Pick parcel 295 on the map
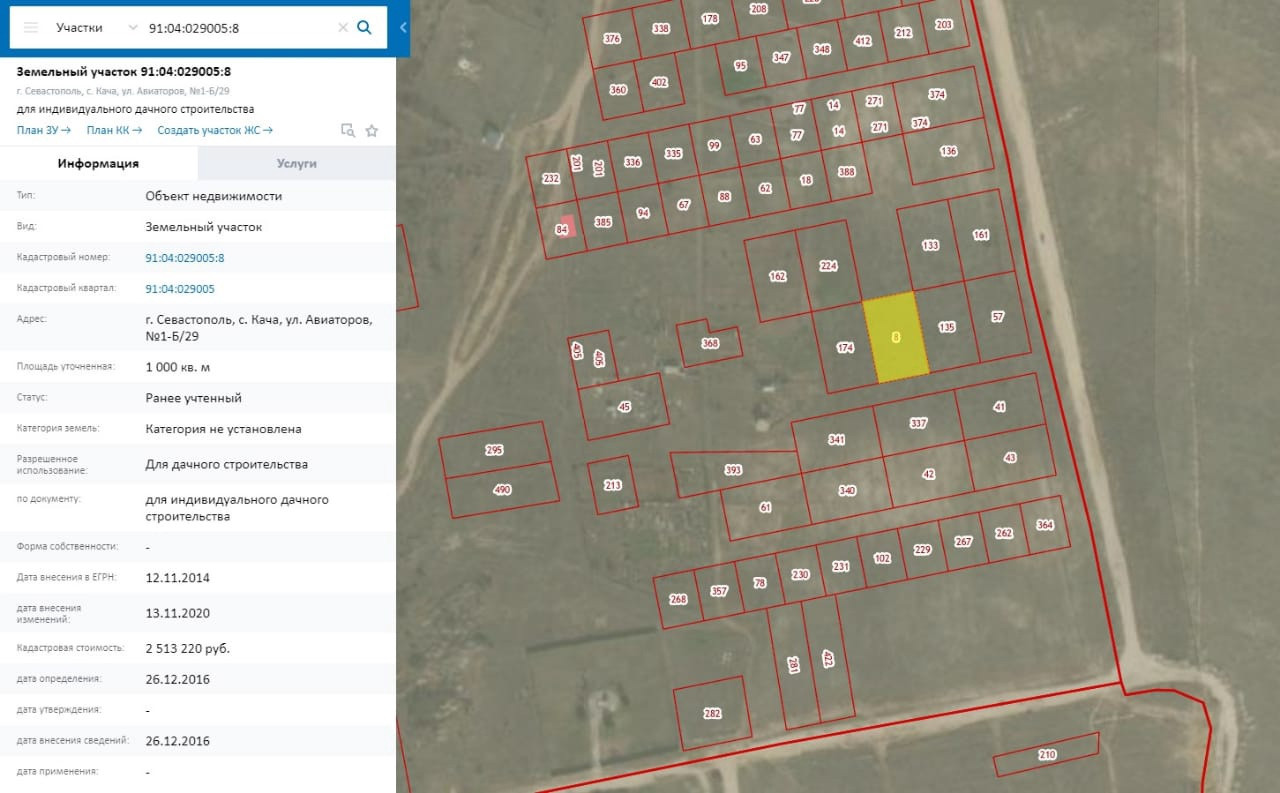This screenshot has width=1280, height=793. tap(494, 450)
